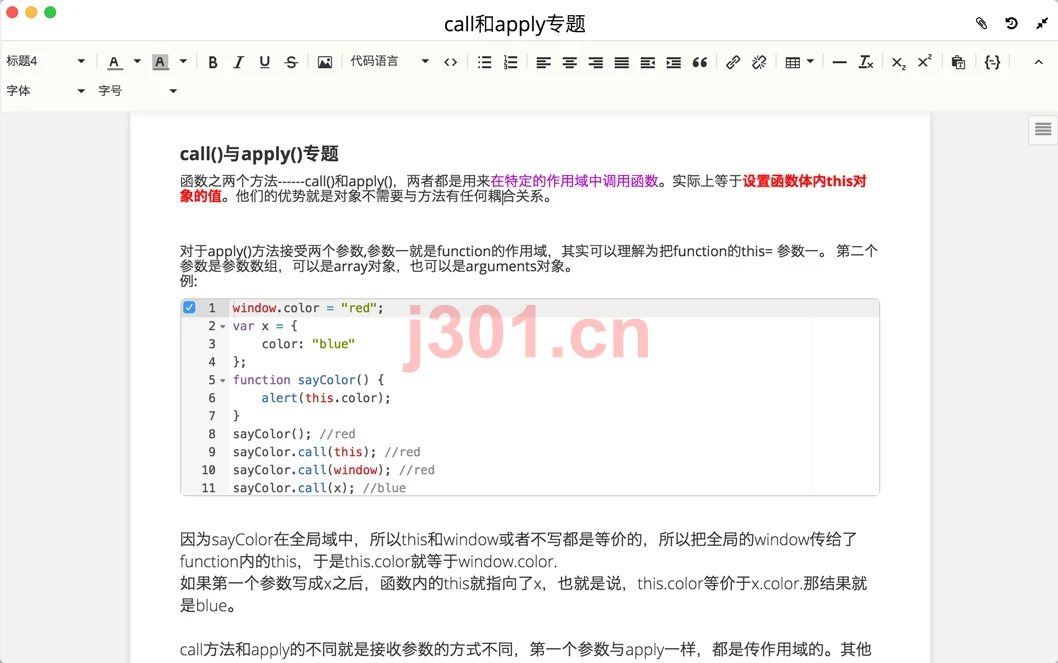Open the 代码语言 code language dropdown
The width and height of the screenshot is (1058, 663).
pos(389,61)
